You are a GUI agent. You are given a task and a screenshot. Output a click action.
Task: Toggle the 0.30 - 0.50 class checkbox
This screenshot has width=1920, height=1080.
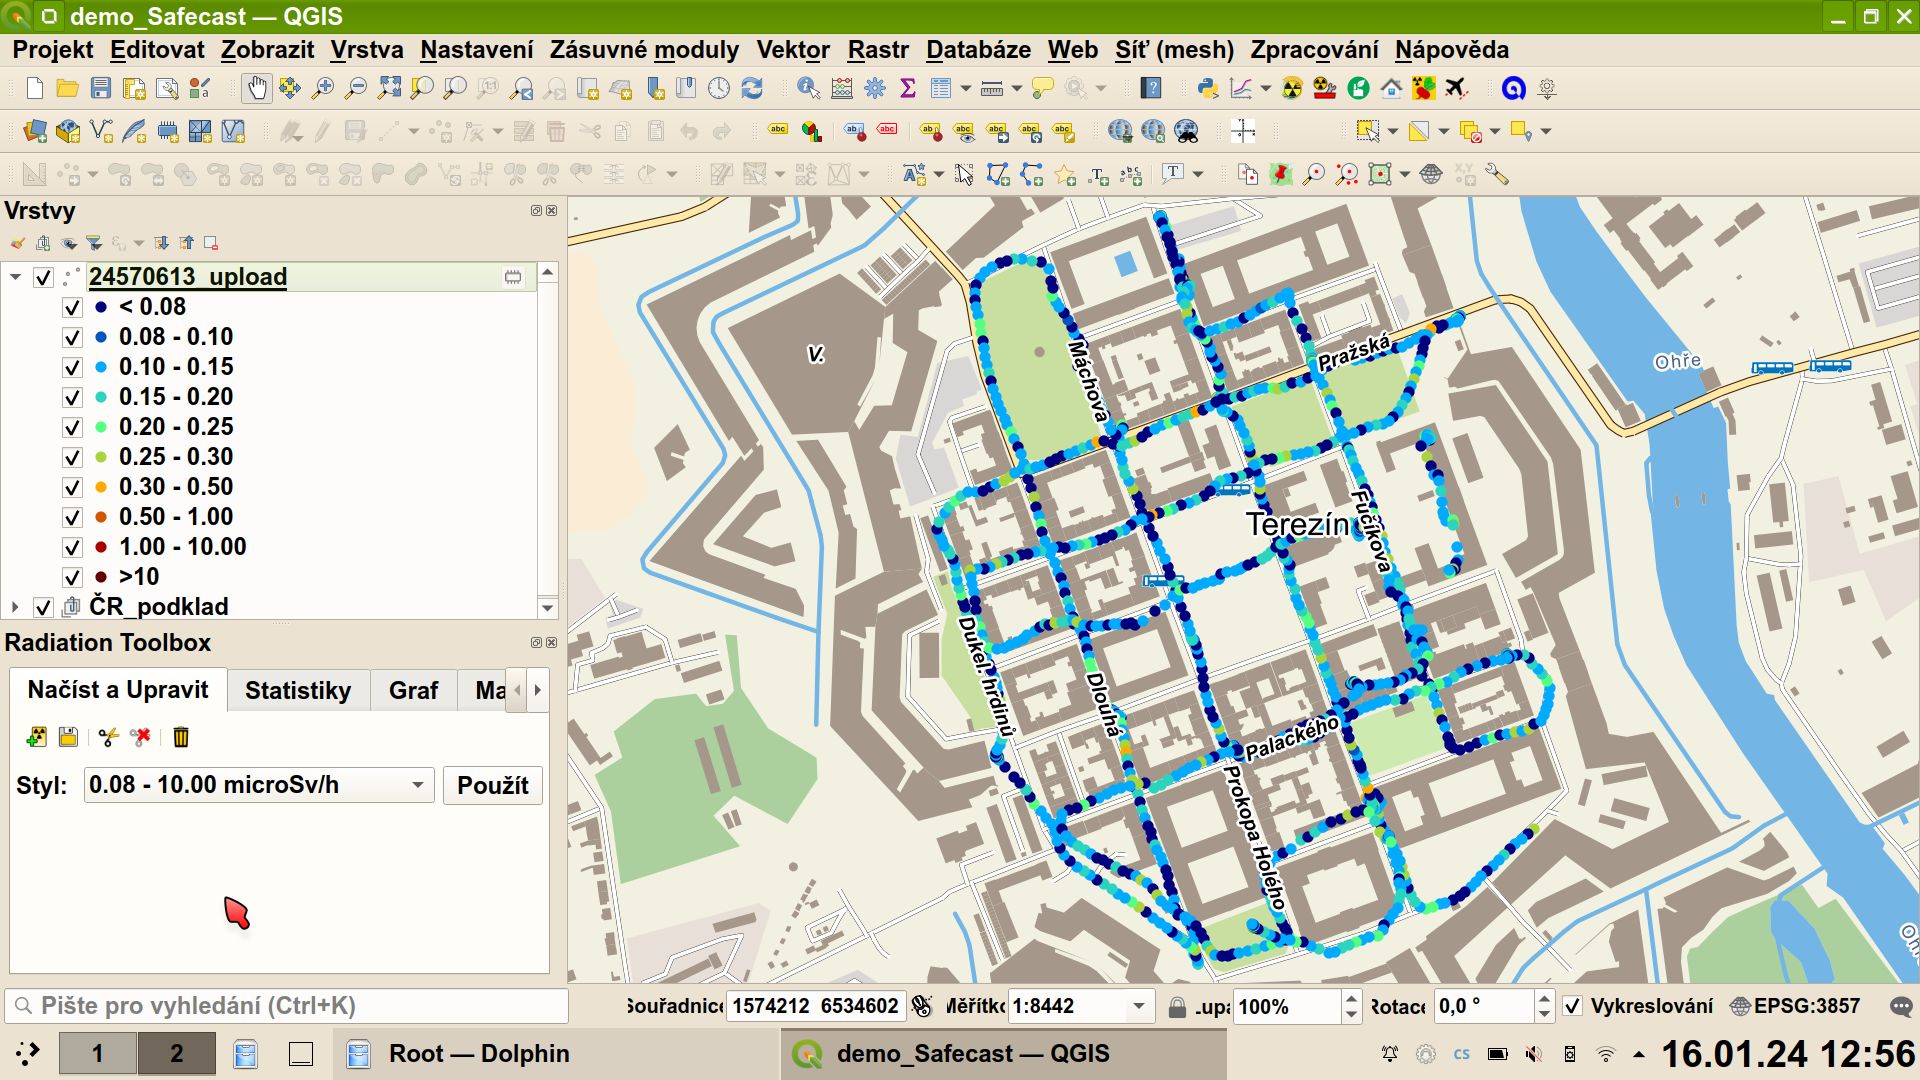(x=72, y=488)
